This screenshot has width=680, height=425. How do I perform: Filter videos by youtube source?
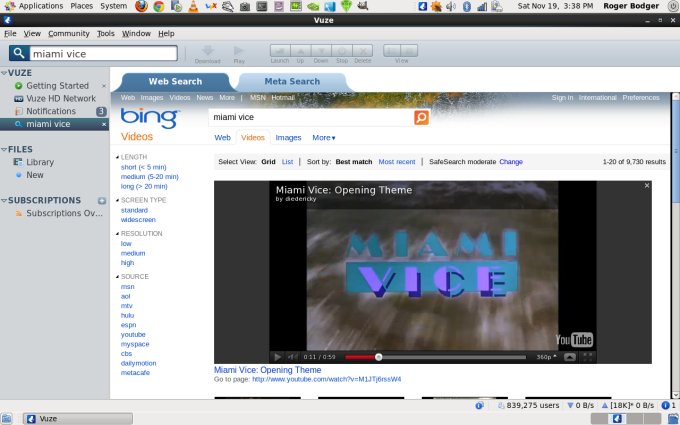tap(133, 334)
